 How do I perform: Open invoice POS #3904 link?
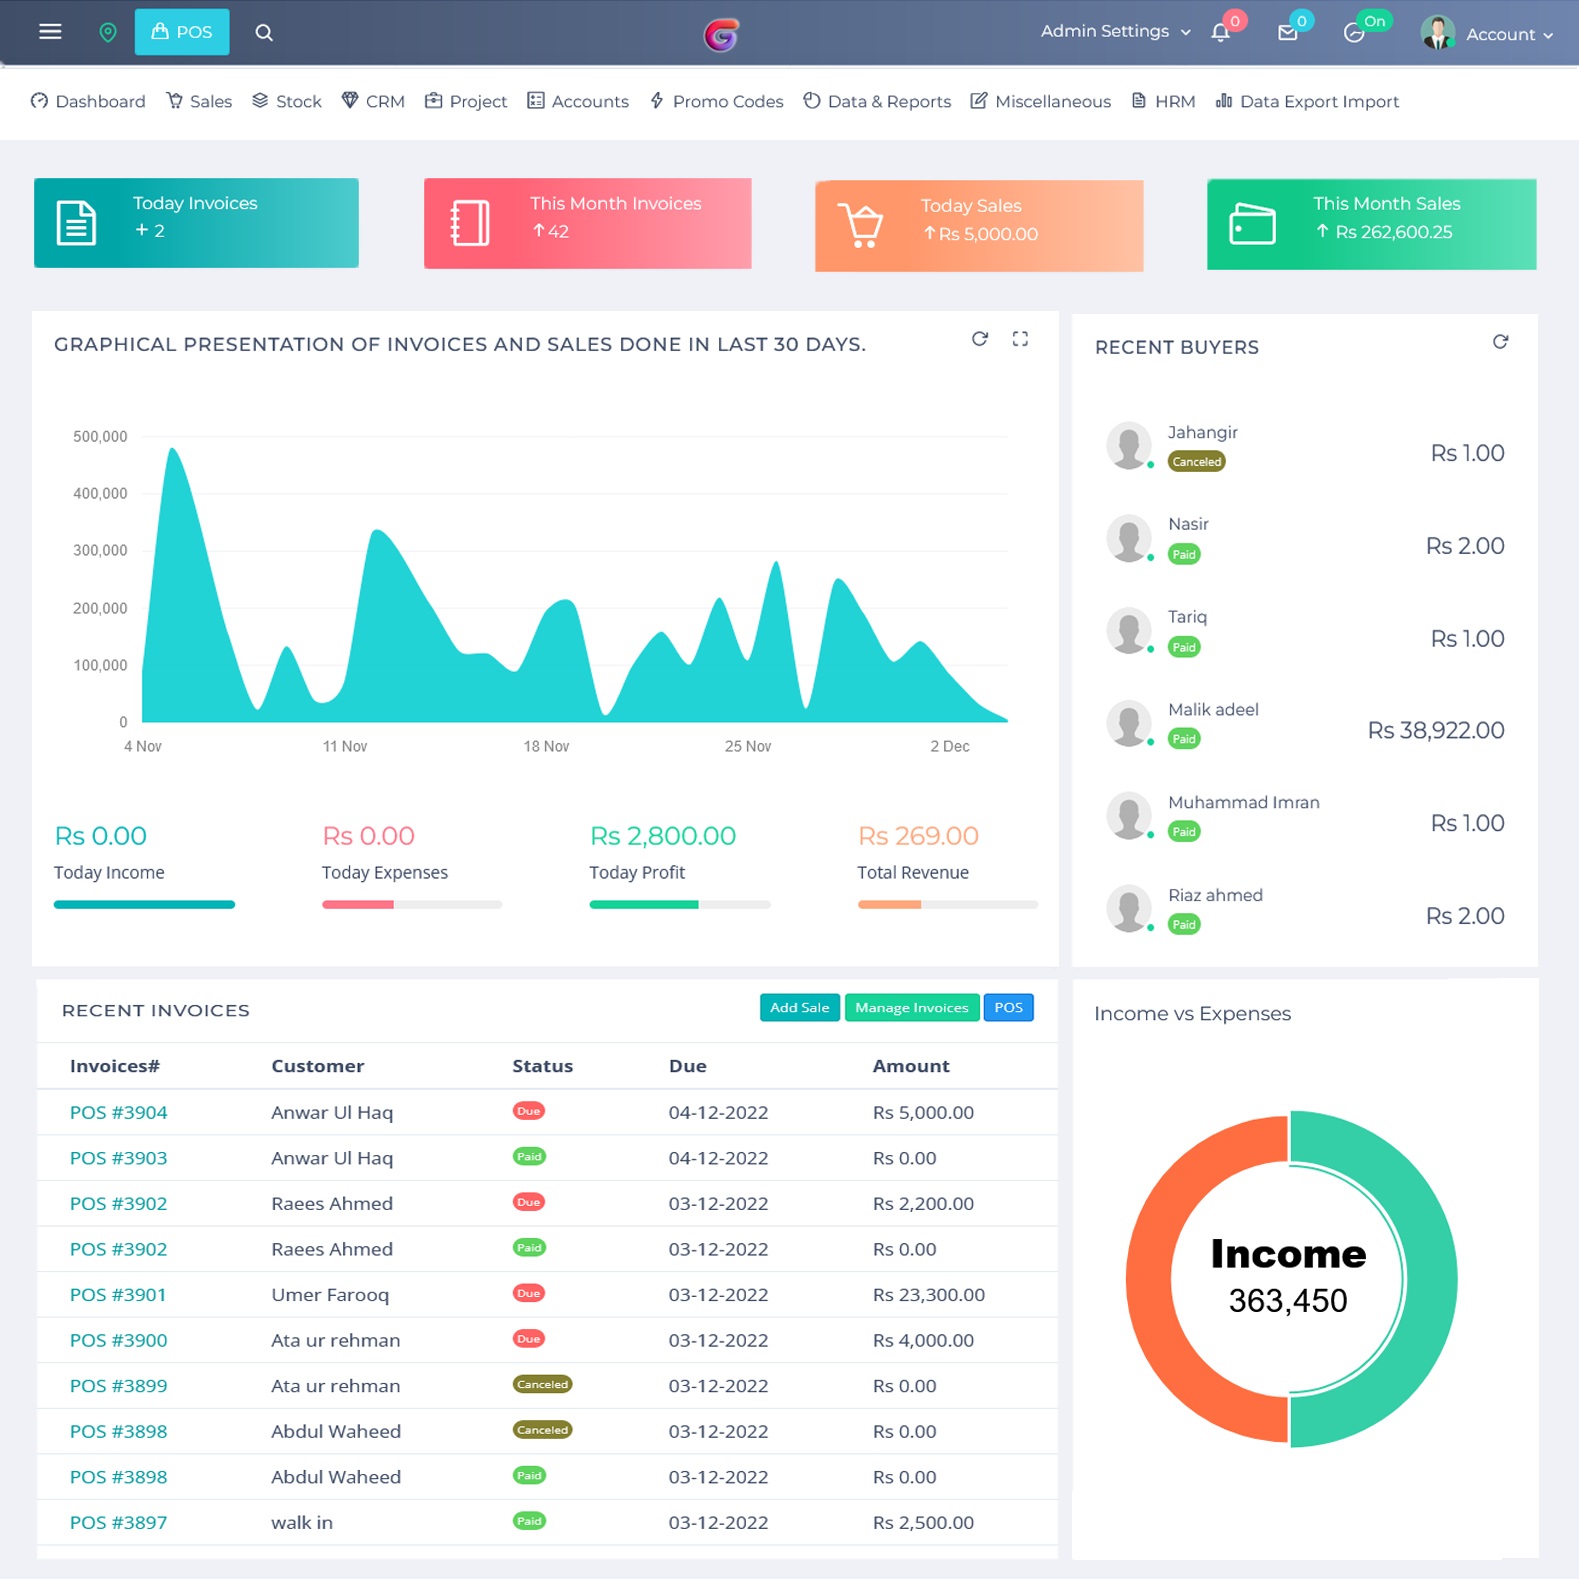pyautogui.click(x=118, y=1112)
